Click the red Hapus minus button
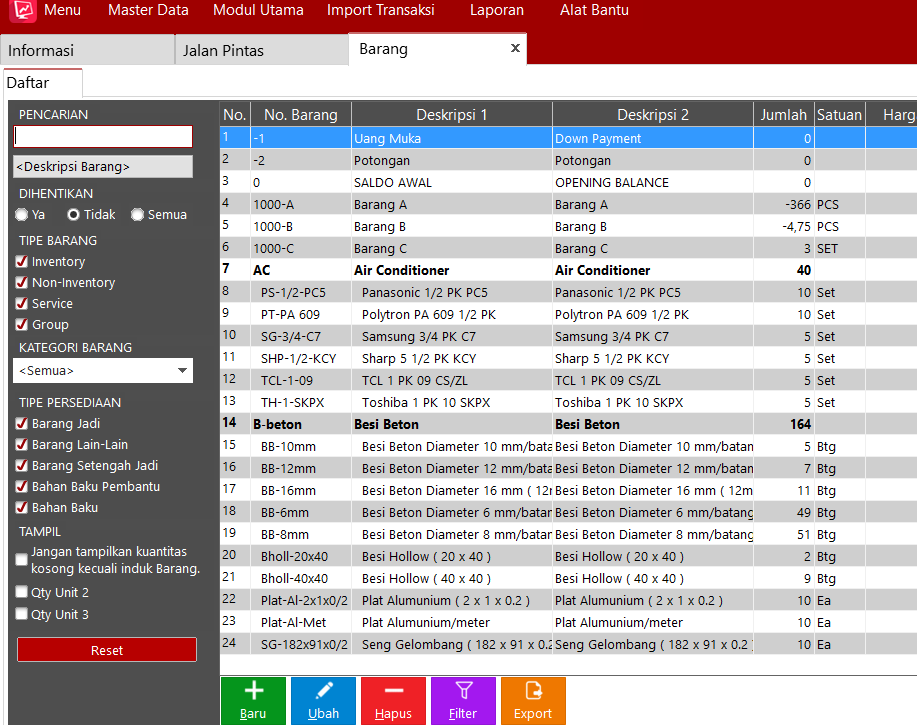This screenshot has height=728, width=918. coord(393,700)
